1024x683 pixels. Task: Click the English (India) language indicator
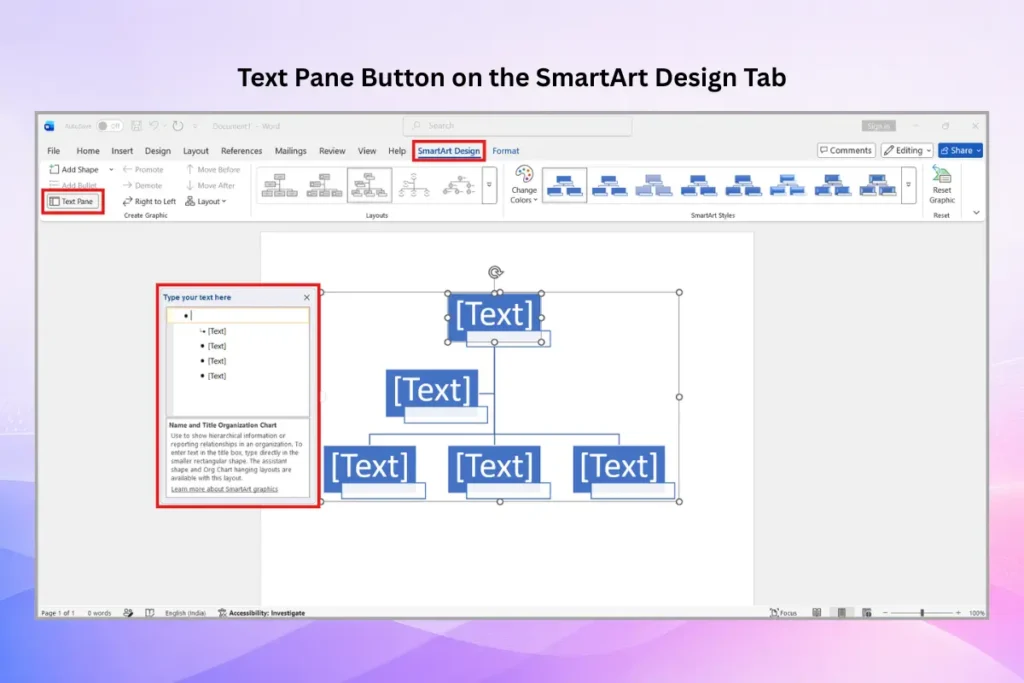(x=185, y=613)
